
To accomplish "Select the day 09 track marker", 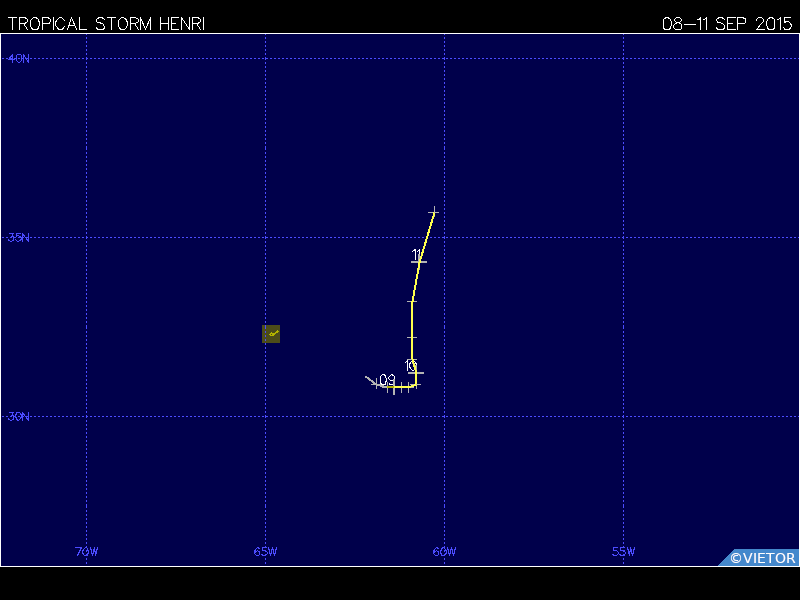I will click(391, 386).
